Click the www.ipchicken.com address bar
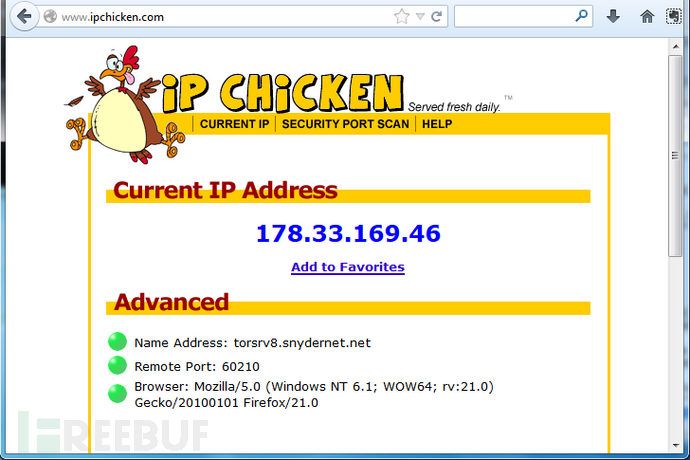 tap(220, 17)
